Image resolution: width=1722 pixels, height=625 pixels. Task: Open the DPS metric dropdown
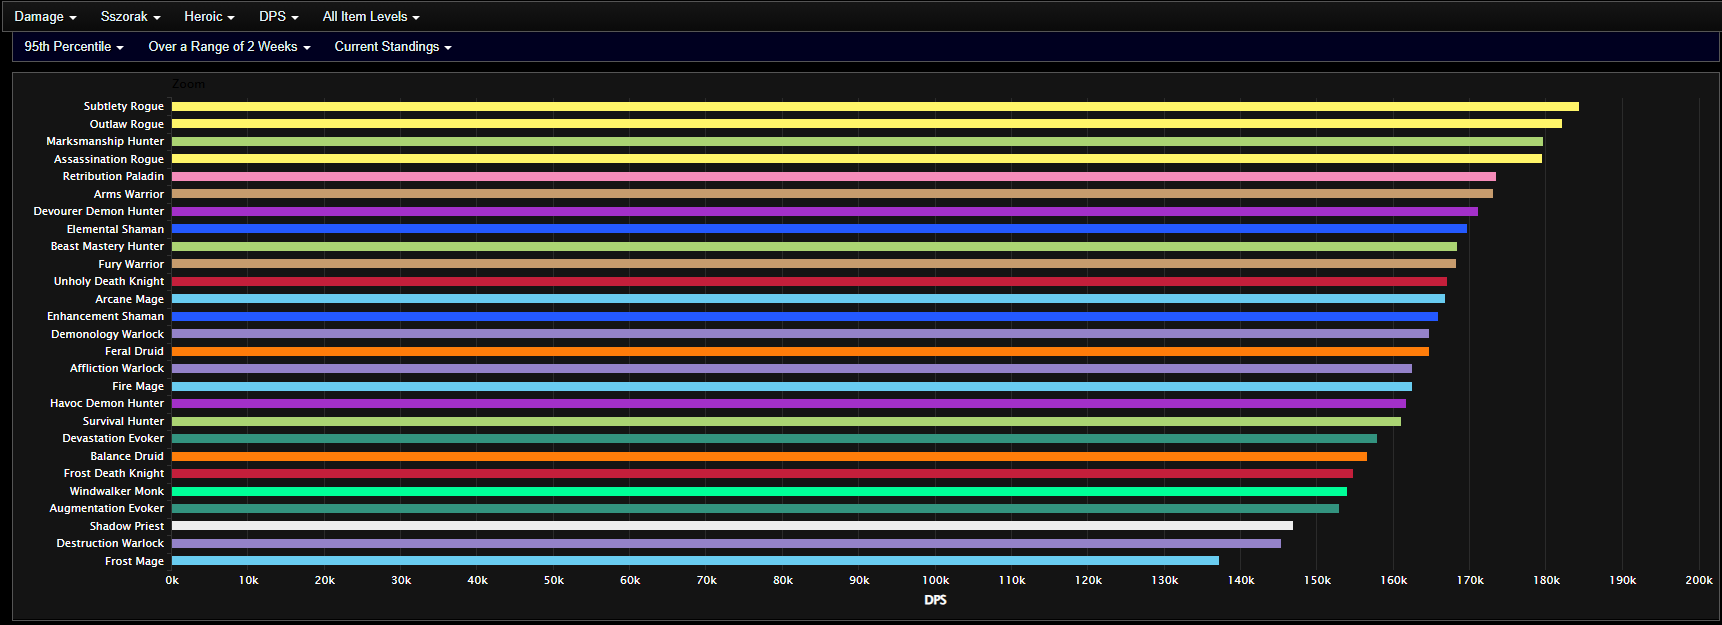[x=278, y=16]
